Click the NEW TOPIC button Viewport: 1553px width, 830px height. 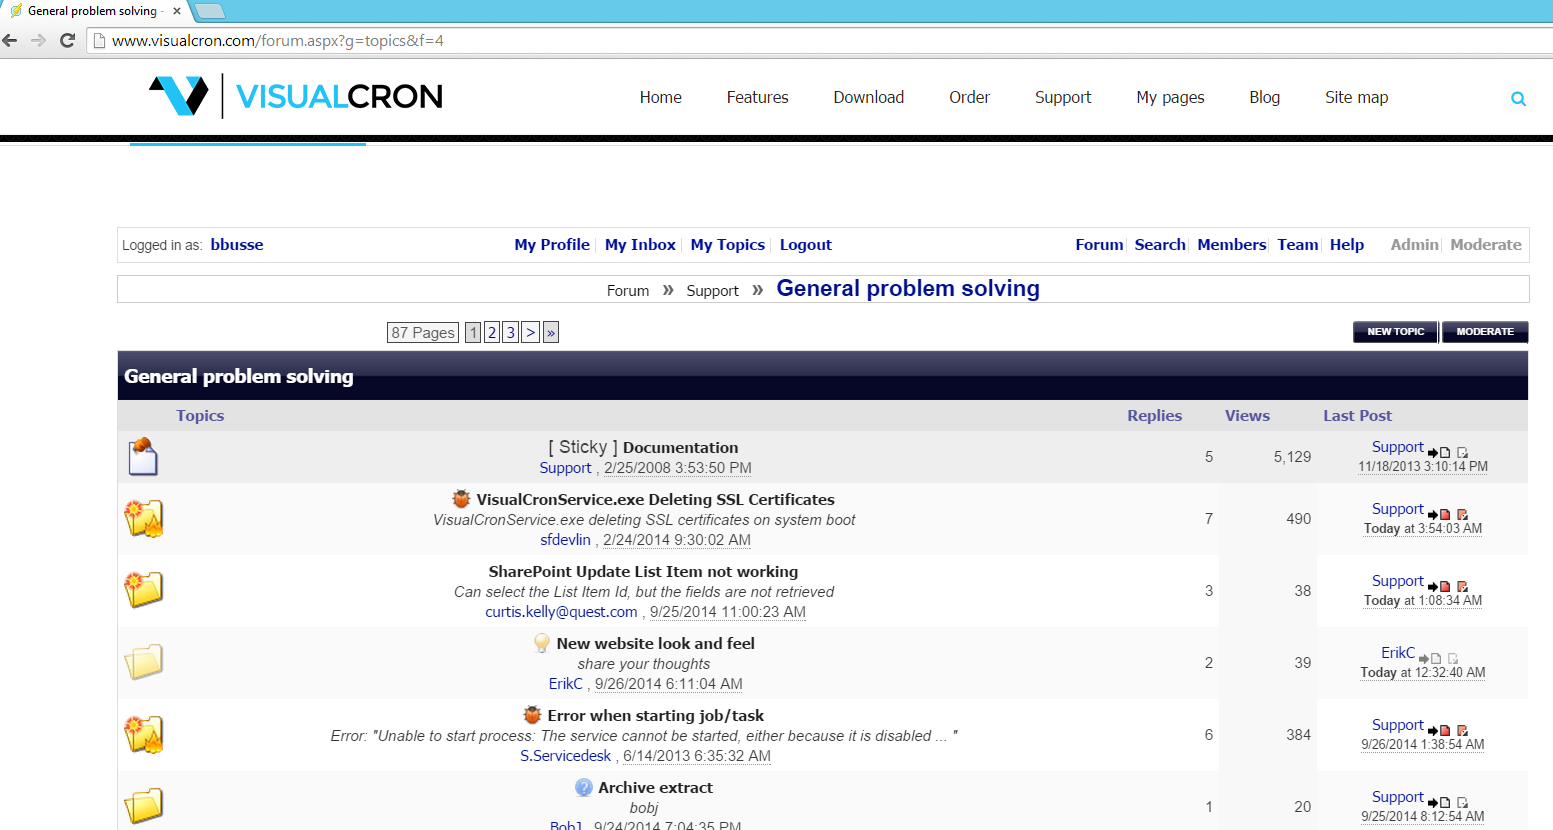point(1395,332)
